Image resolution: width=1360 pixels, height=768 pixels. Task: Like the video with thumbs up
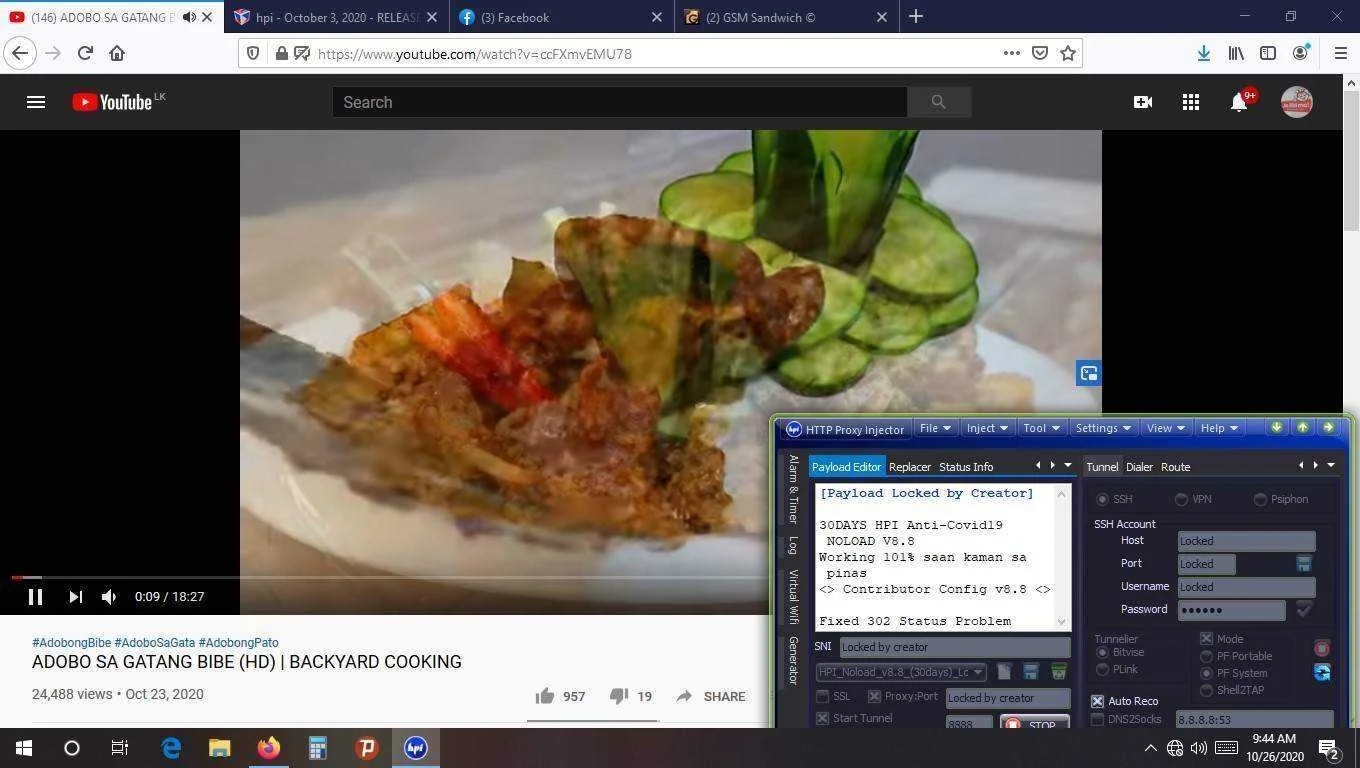pyautogui.click(x=545, y=696)
